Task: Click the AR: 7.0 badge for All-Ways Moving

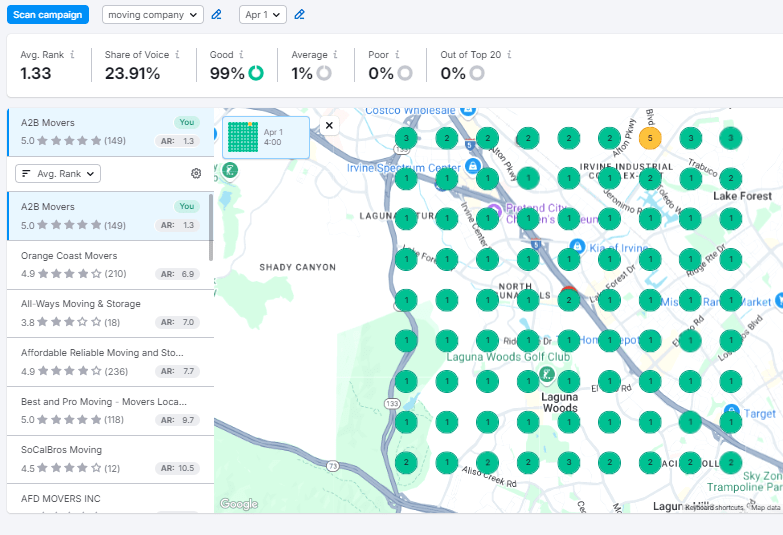Action: point(177,322)
